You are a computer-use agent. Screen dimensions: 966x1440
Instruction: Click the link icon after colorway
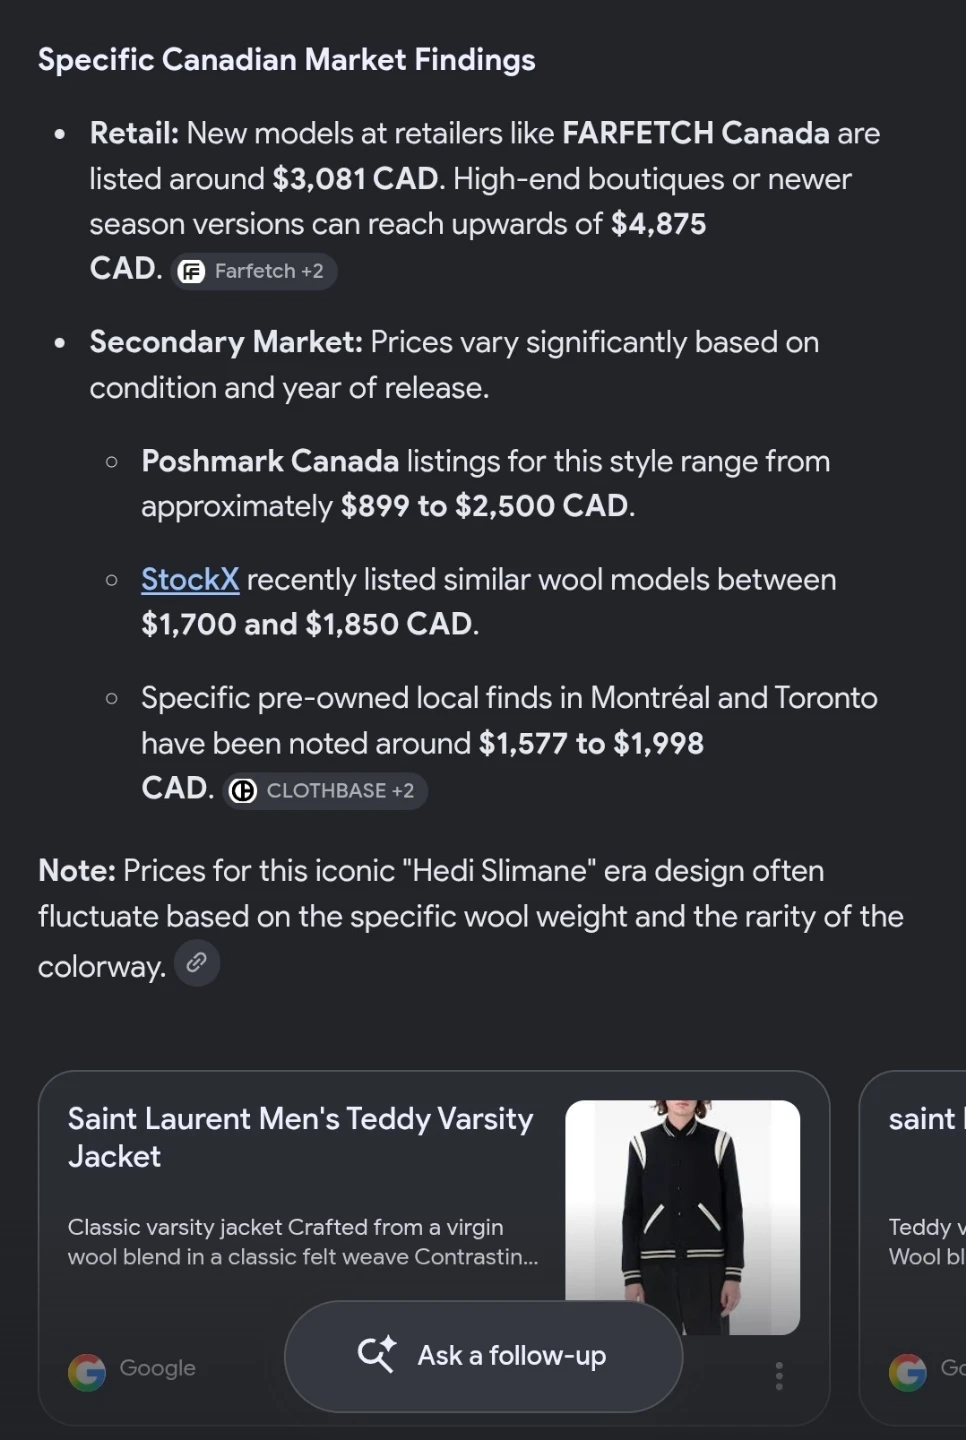[197, 963]
